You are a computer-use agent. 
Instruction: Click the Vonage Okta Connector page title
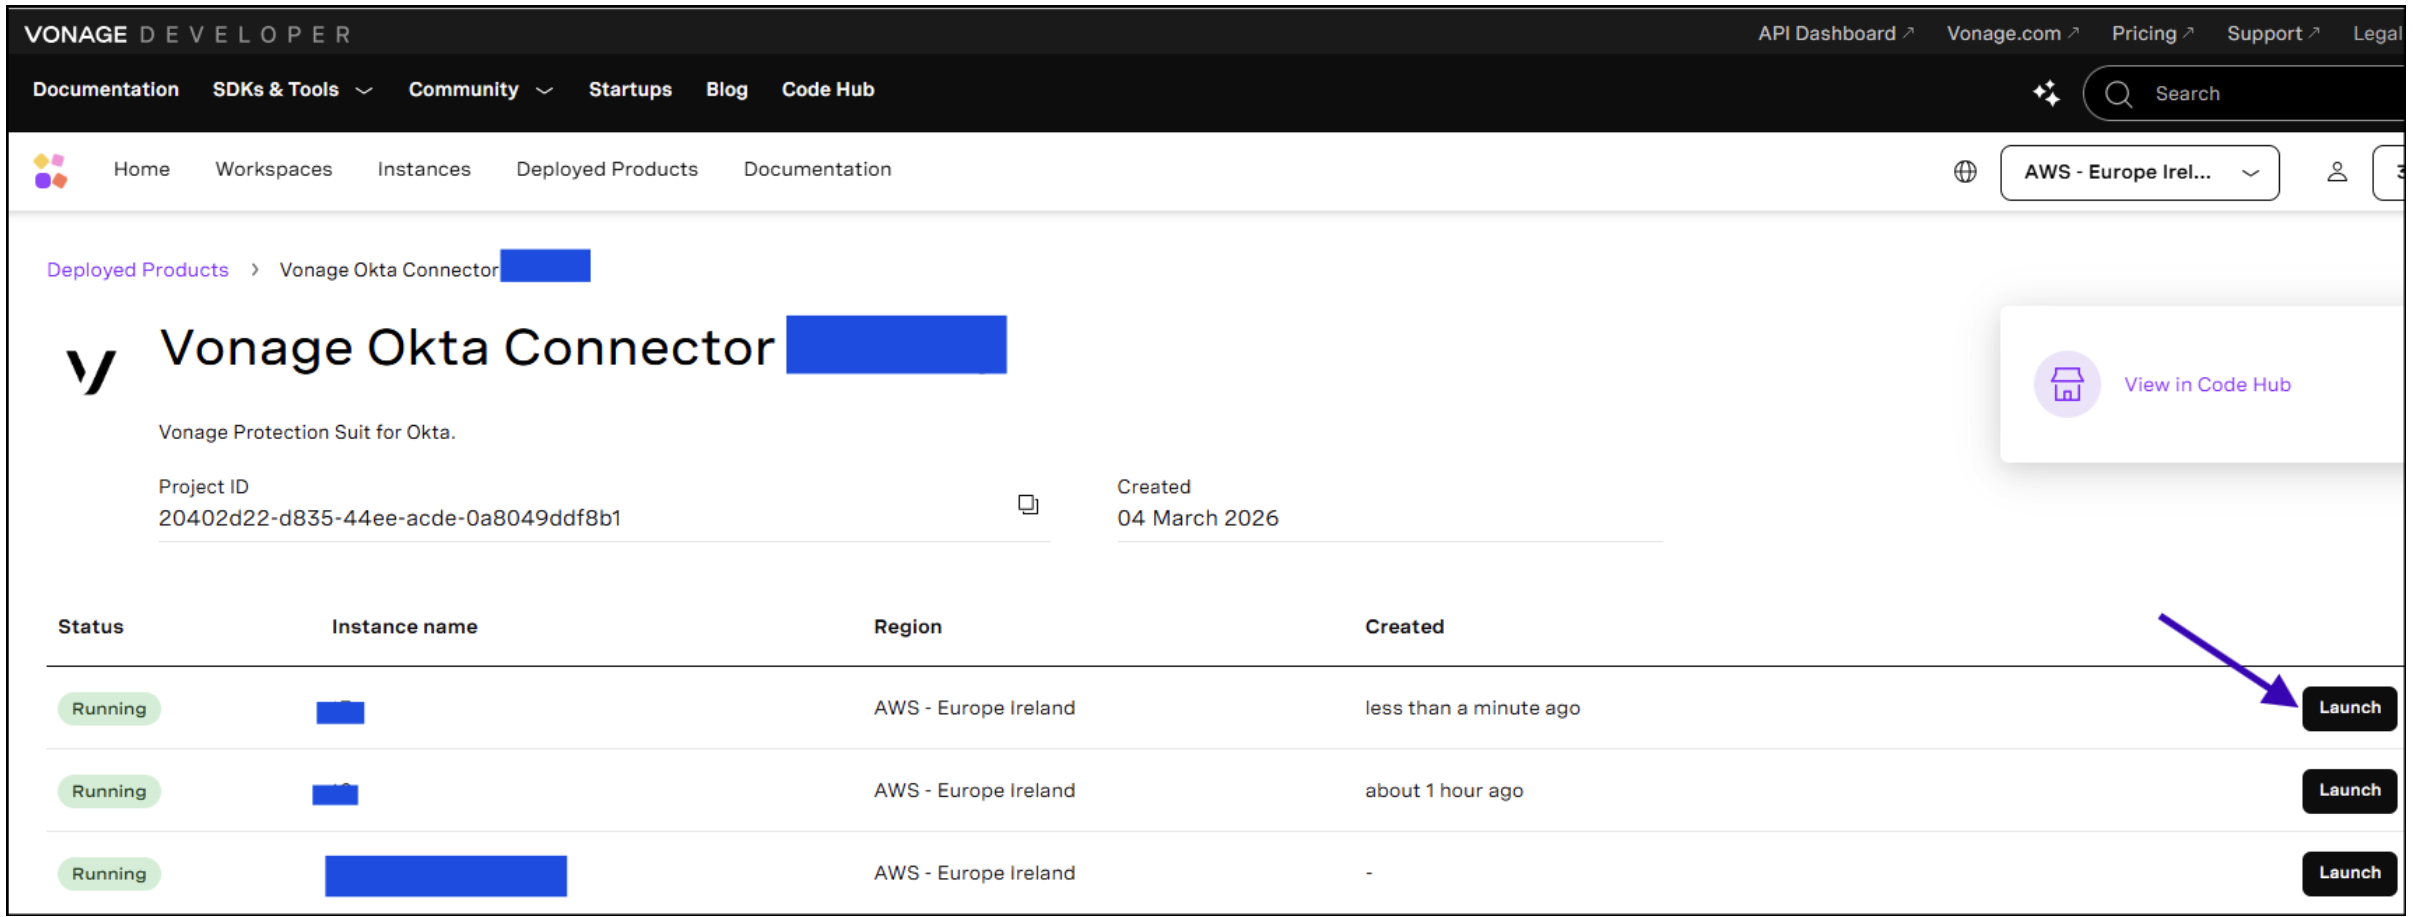[x=467, y=347]
